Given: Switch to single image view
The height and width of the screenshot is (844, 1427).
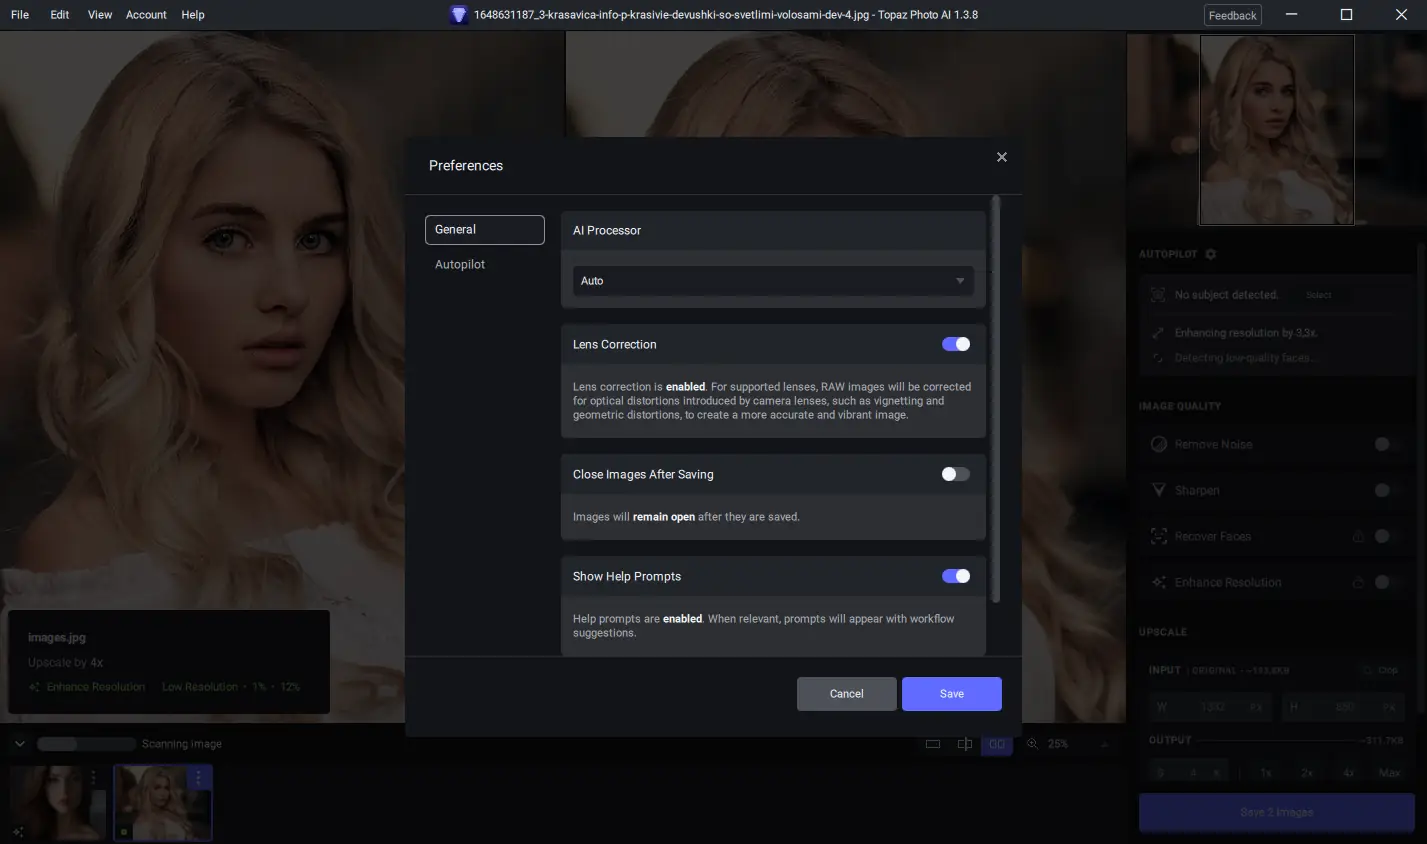Looking at the screenshot, I should [x=933, y=744].
